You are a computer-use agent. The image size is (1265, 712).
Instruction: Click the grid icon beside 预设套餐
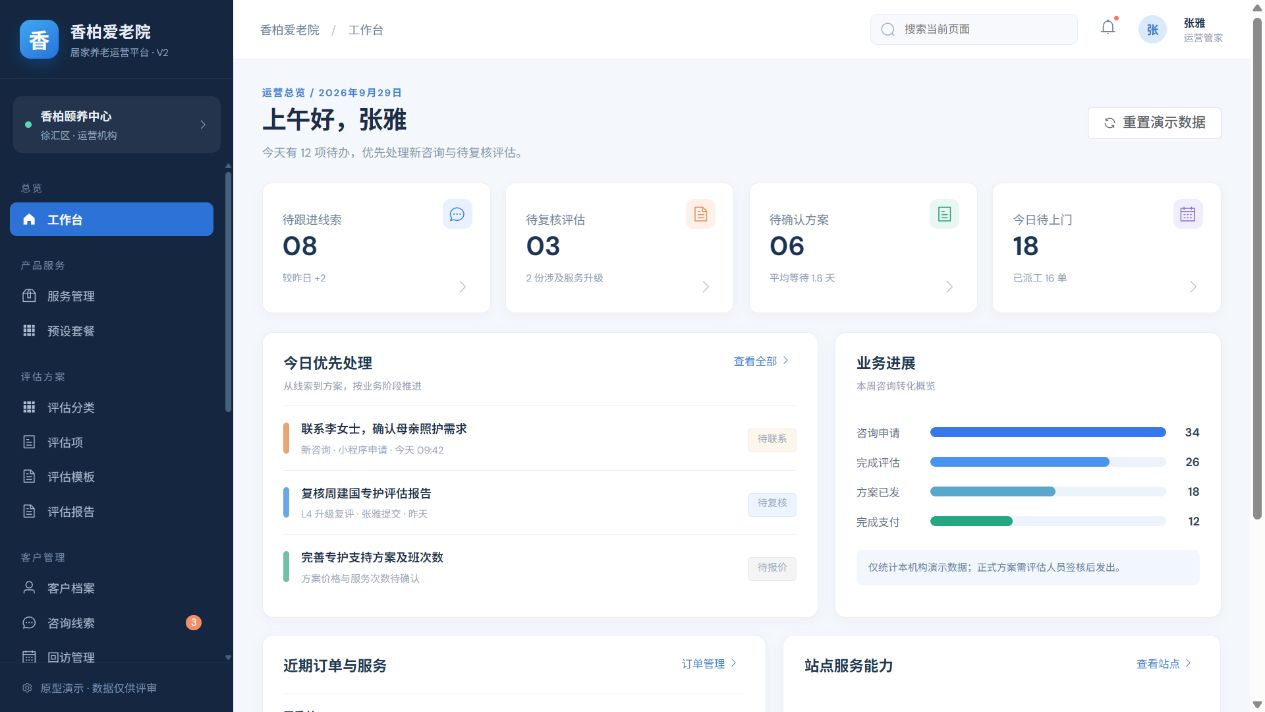[x=29, y=331]
